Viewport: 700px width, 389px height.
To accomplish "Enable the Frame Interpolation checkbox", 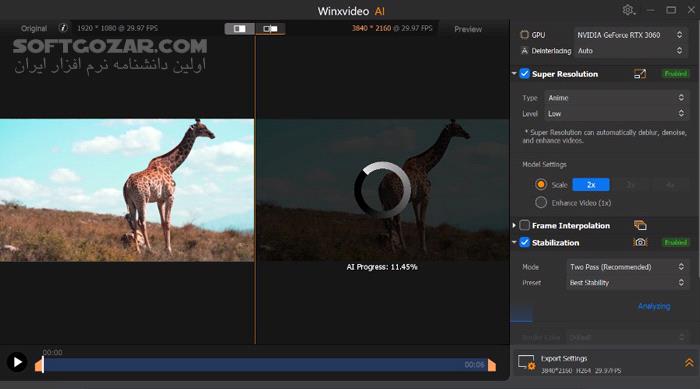I will click(525, 226).
